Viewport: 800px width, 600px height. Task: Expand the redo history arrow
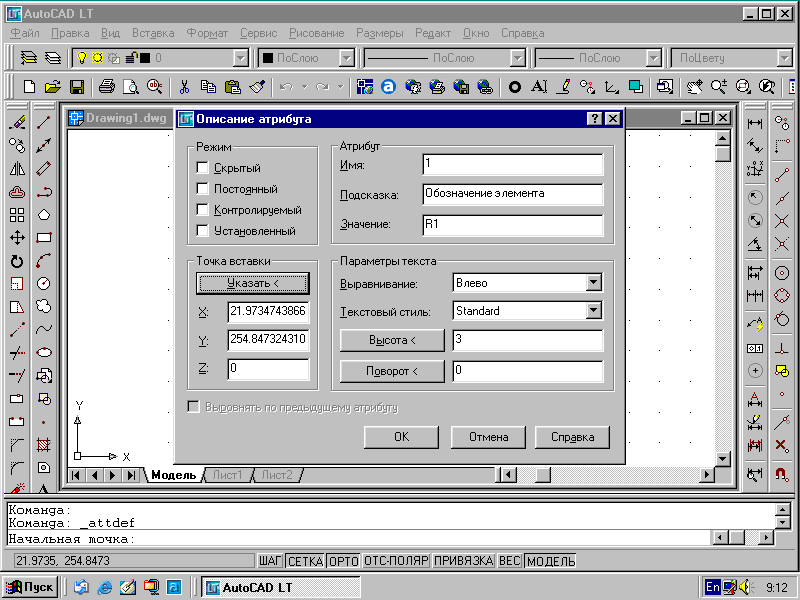click(x=340, y=87)
